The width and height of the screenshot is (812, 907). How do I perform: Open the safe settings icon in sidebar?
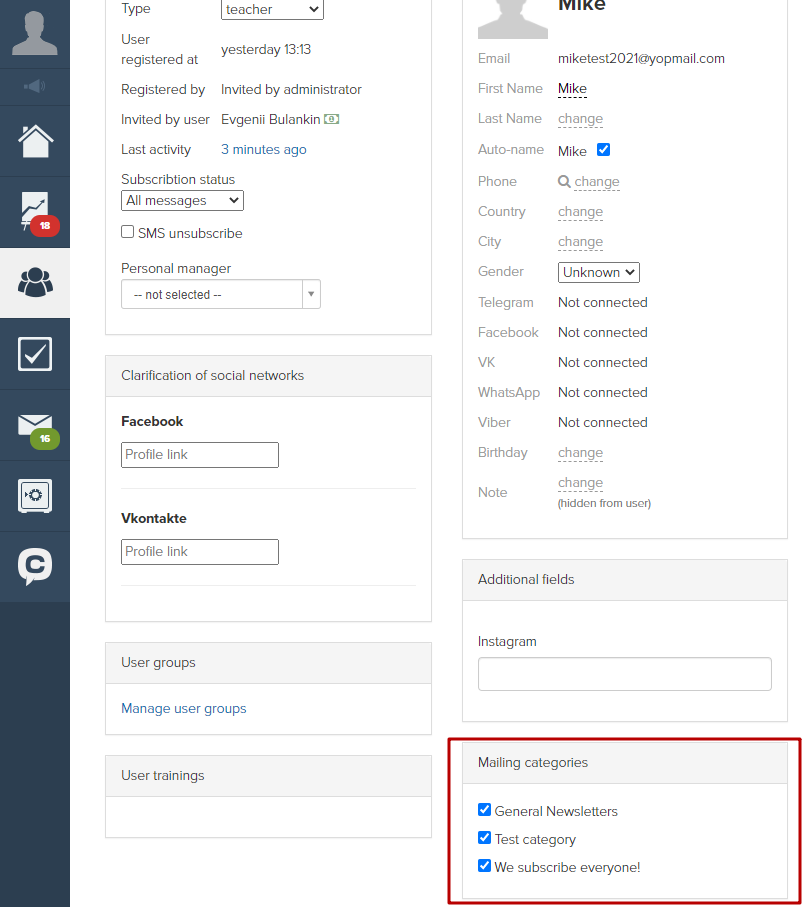tap(35, 496)
